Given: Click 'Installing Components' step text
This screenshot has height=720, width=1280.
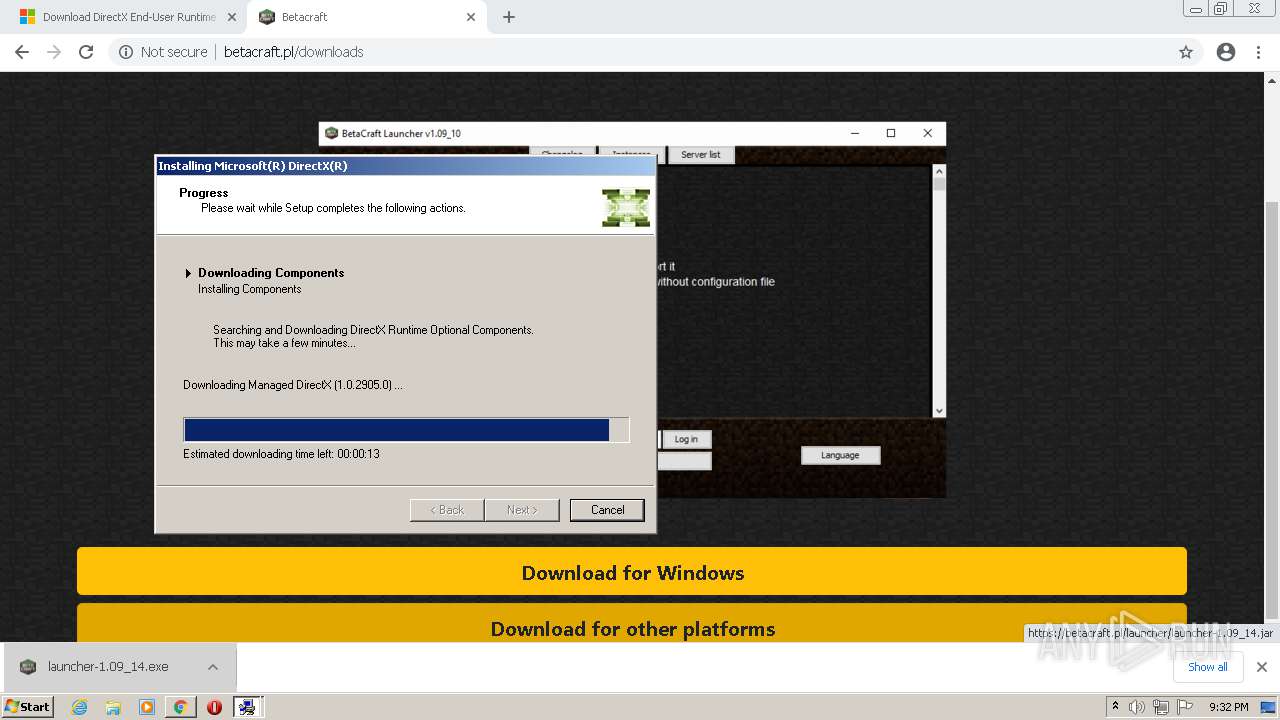Looking at the screenshot, I should tap(250, 289).
